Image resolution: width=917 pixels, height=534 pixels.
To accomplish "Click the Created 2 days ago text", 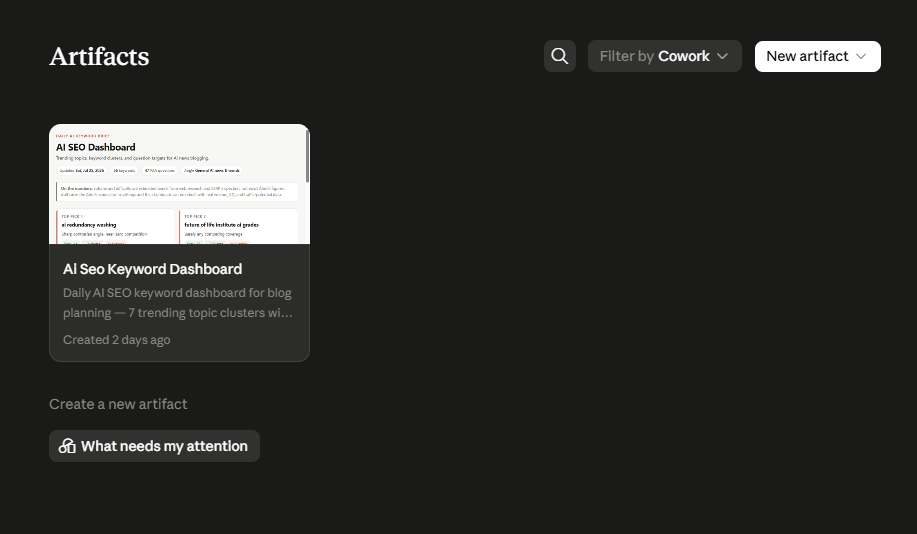I will pos(116,340).
